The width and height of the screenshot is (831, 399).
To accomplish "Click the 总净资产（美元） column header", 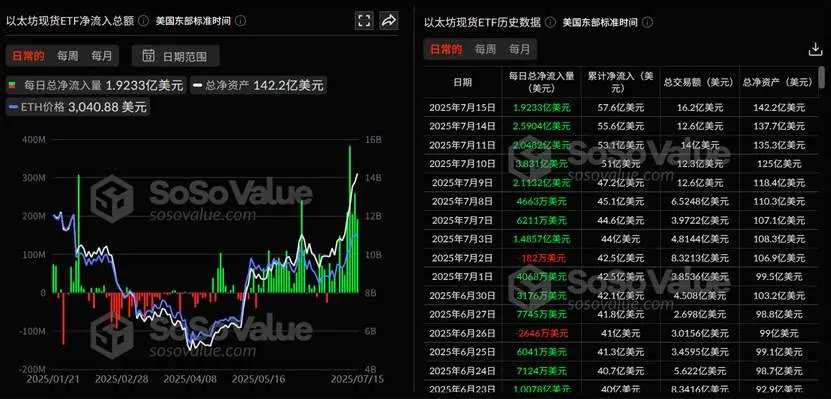I will point(777,82).
